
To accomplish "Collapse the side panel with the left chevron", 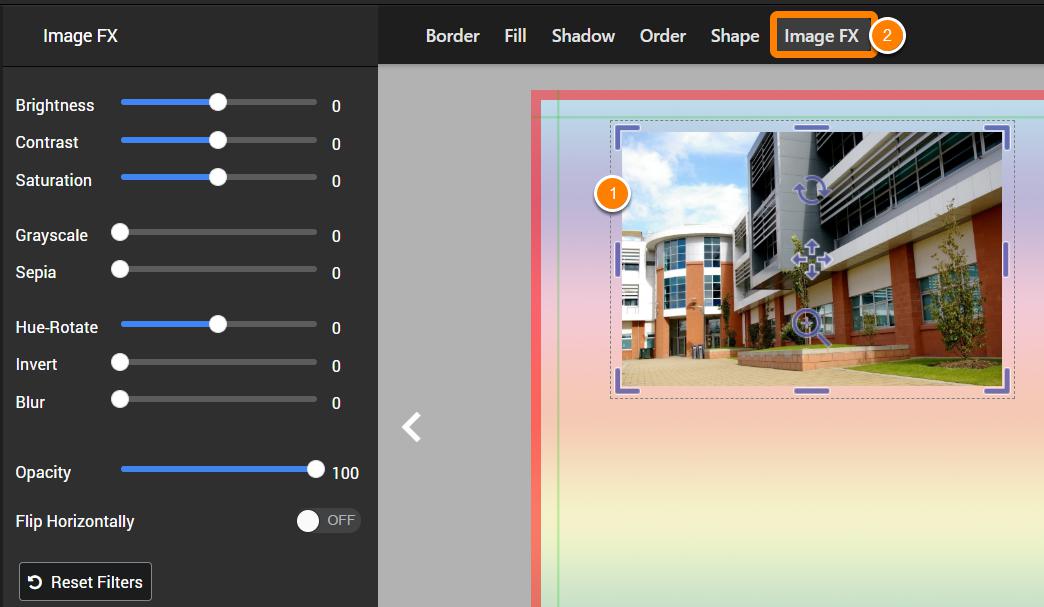I will [x=411, y=427].
